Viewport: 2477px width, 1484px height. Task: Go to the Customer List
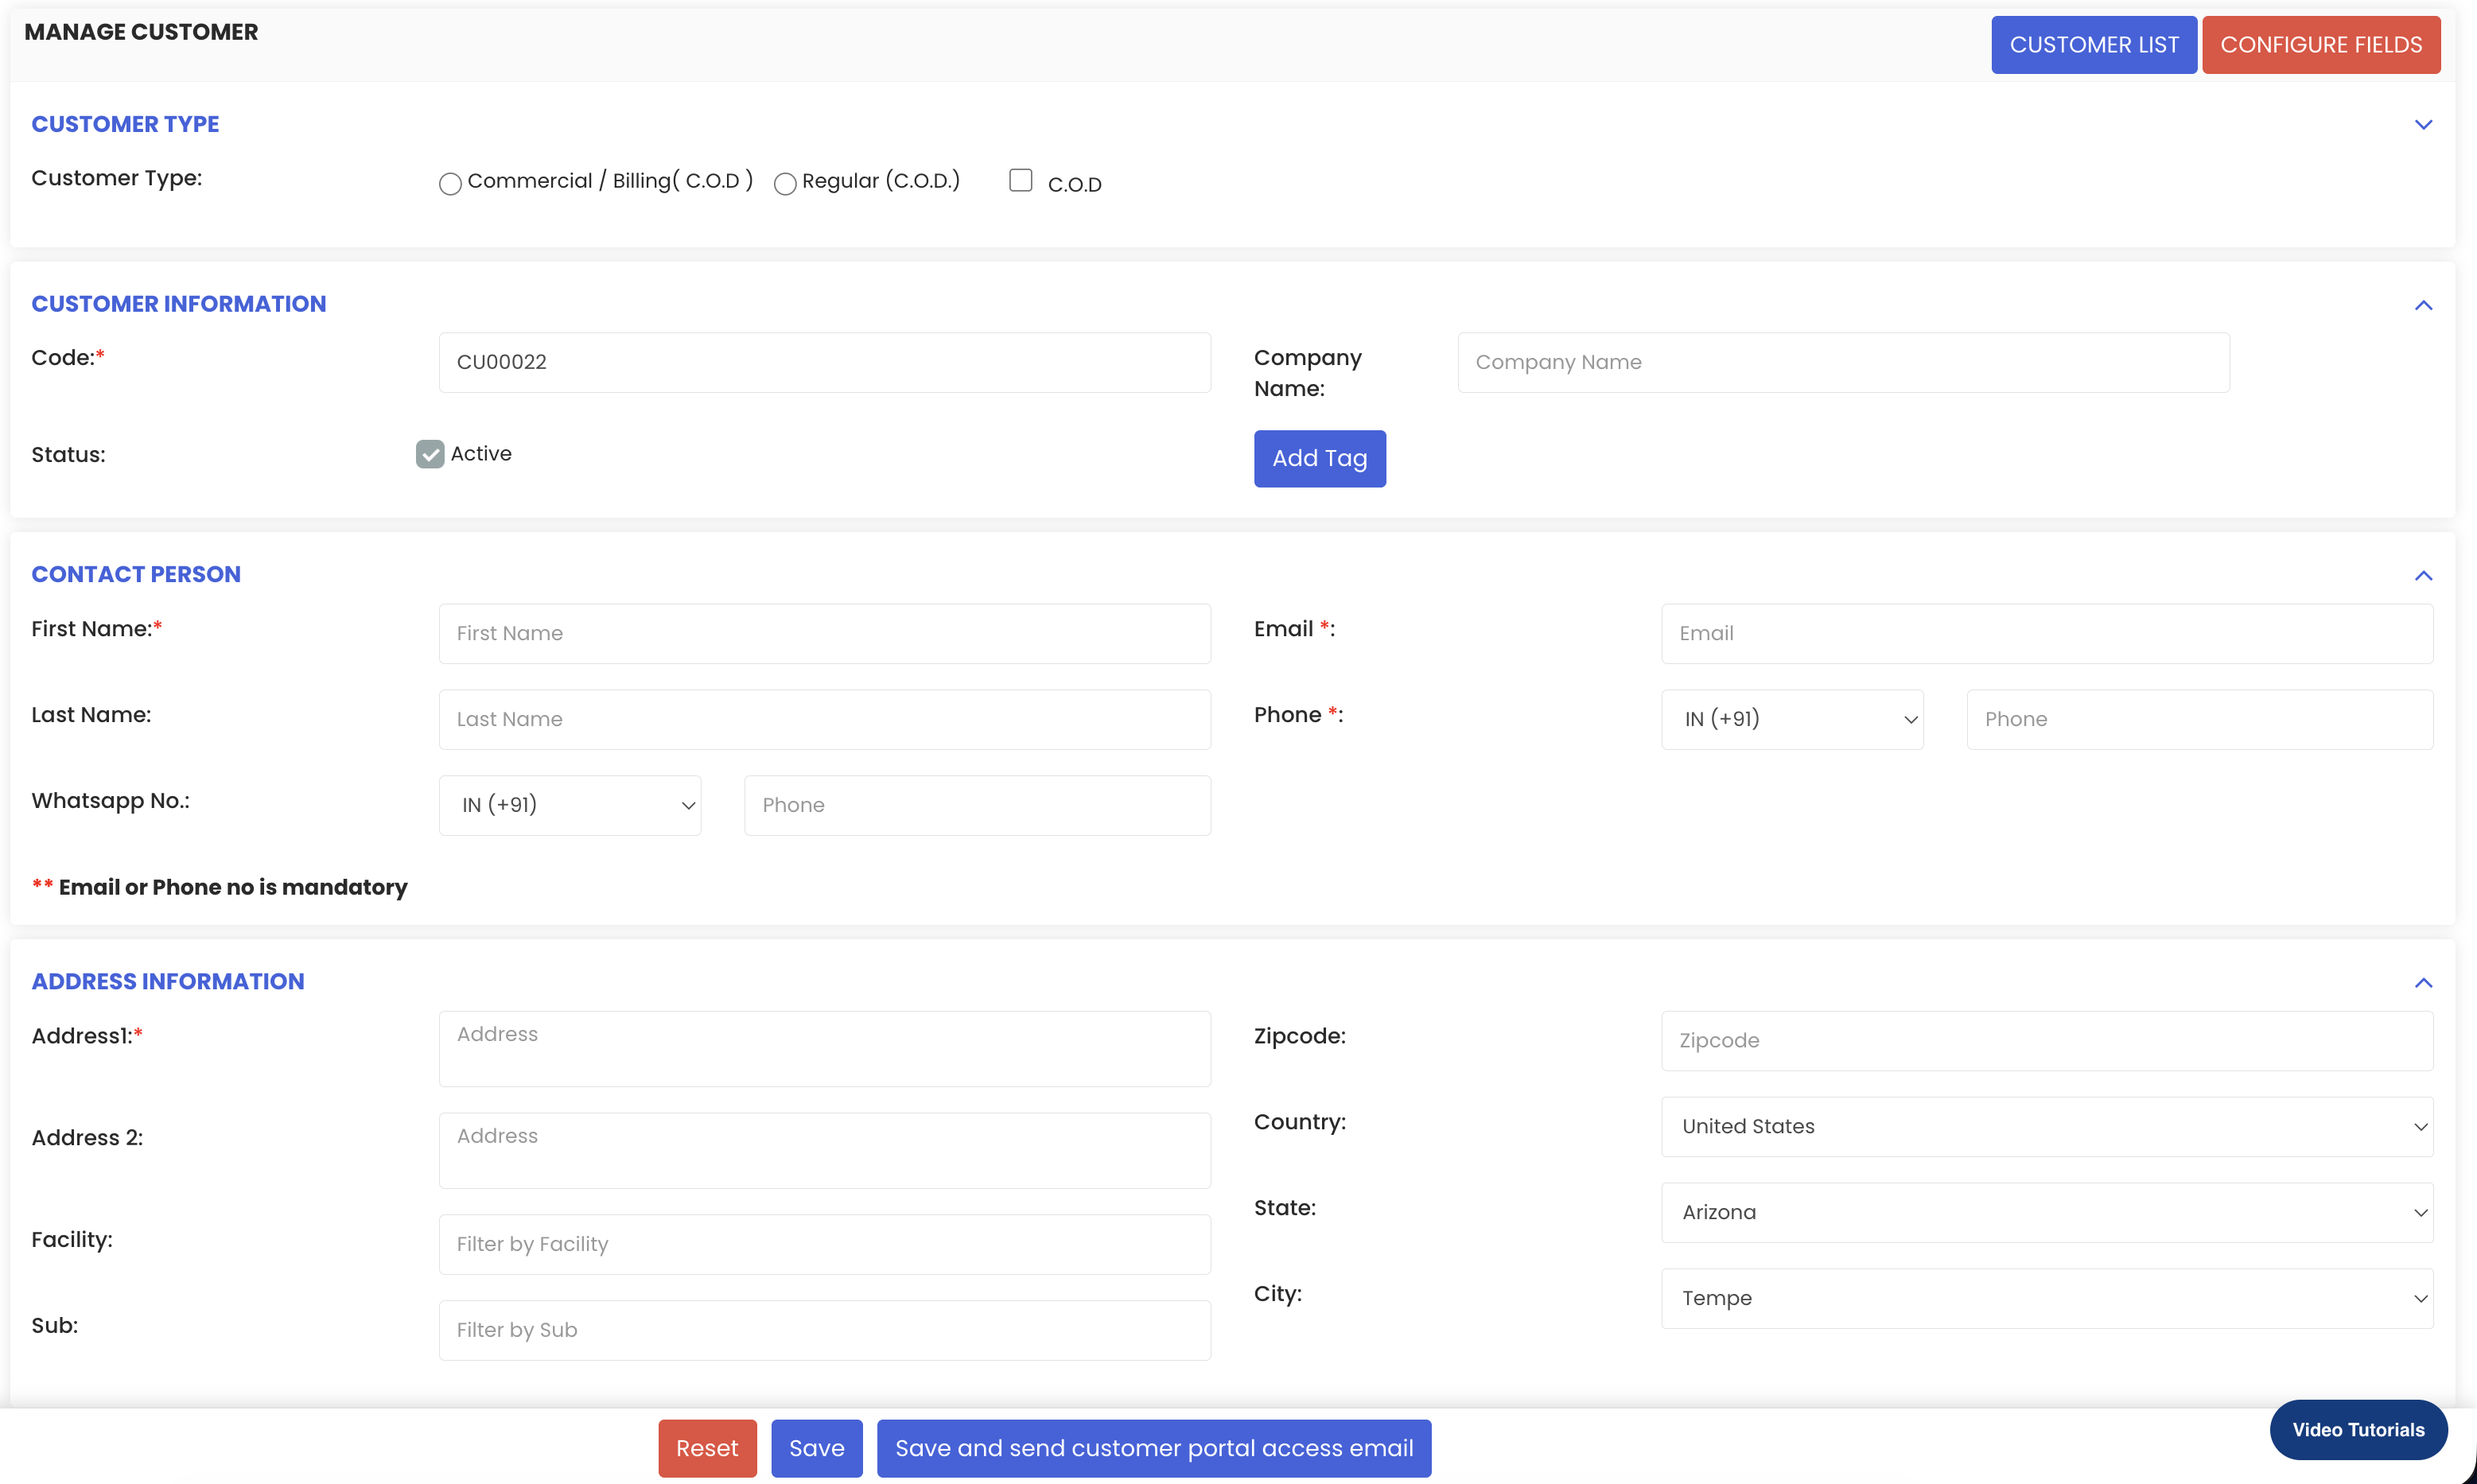[2093, 45]
